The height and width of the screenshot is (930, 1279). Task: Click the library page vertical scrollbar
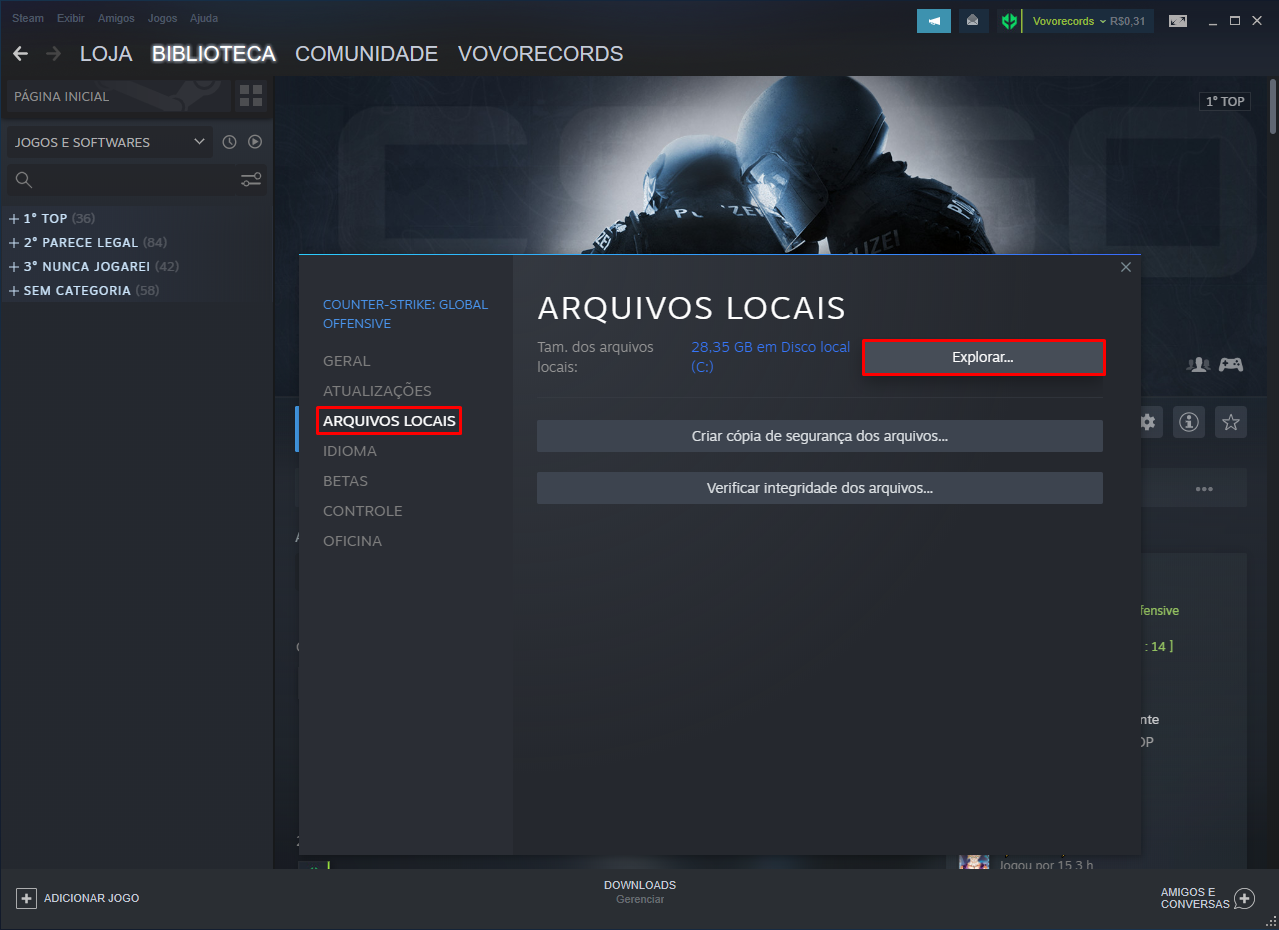(1273, 105)
